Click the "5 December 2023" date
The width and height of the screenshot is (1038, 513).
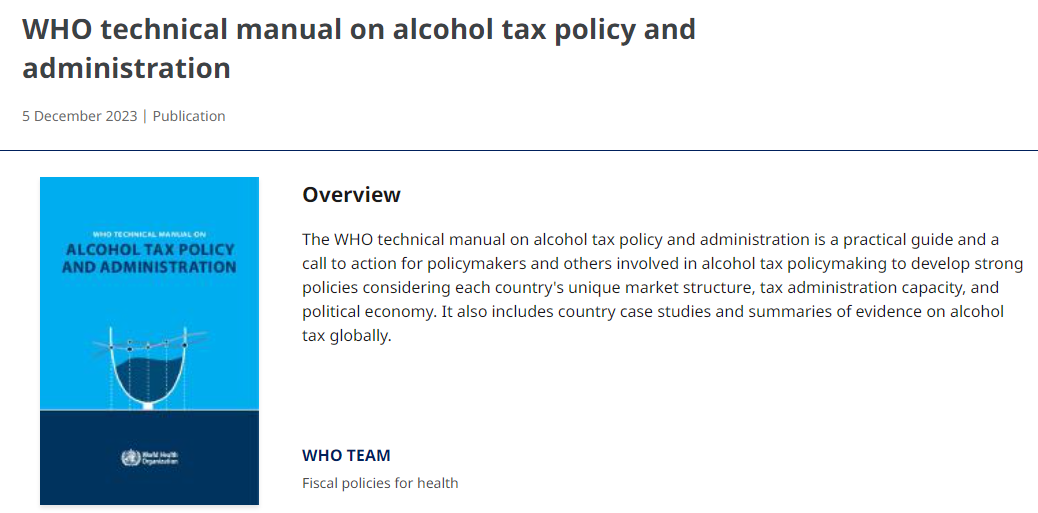coord(80,116)
